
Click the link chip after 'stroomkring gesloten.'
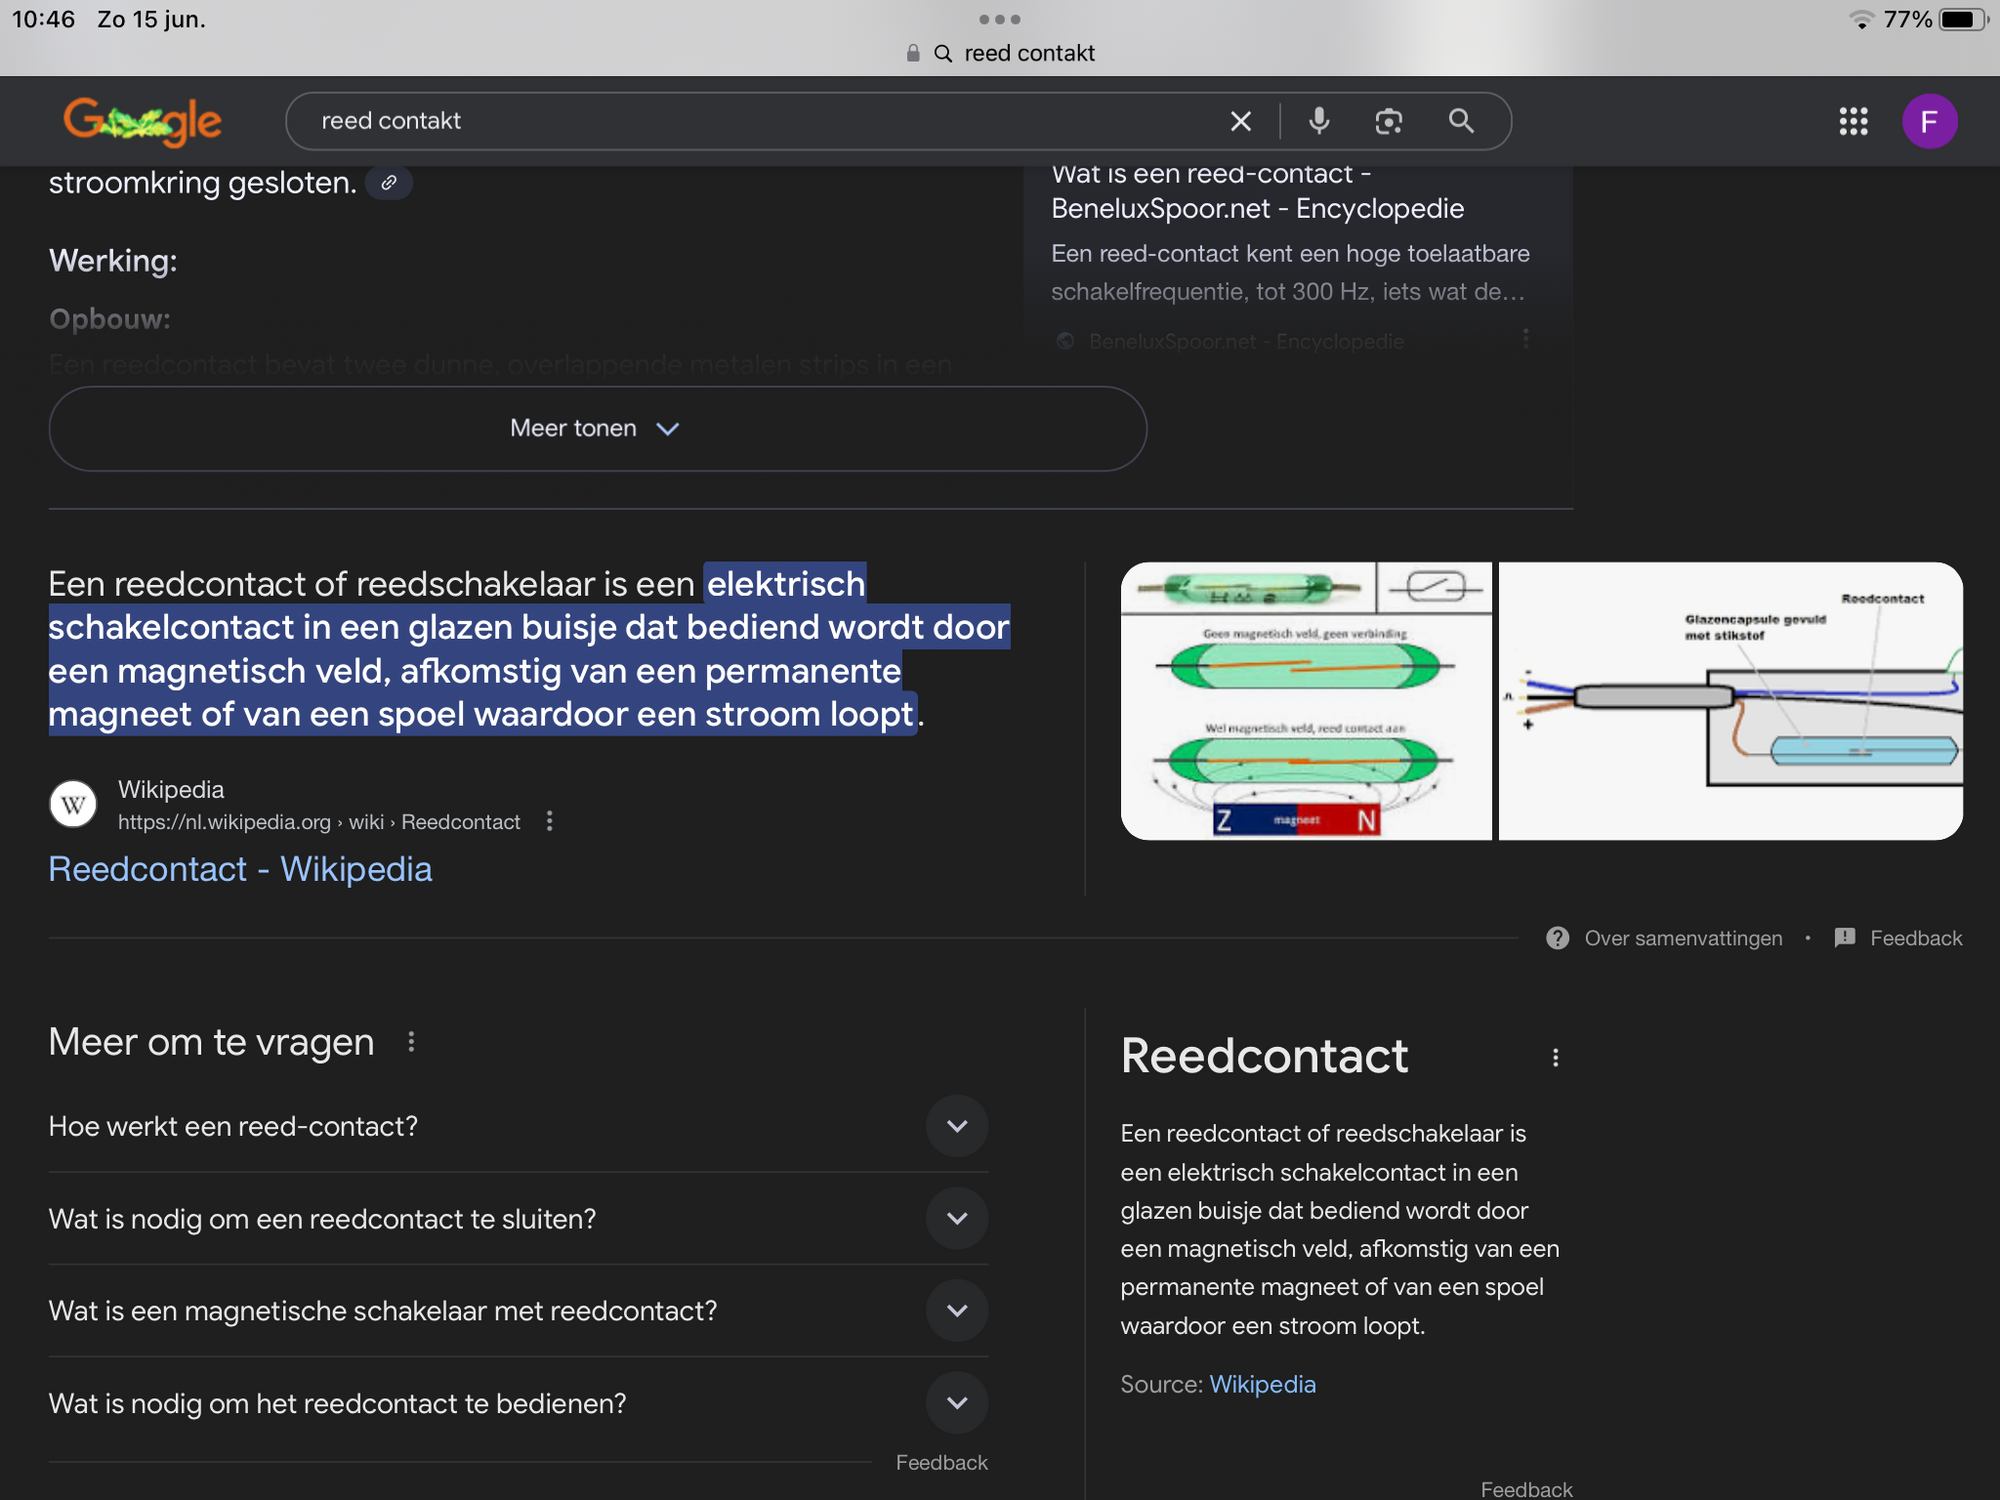(389, 183)
